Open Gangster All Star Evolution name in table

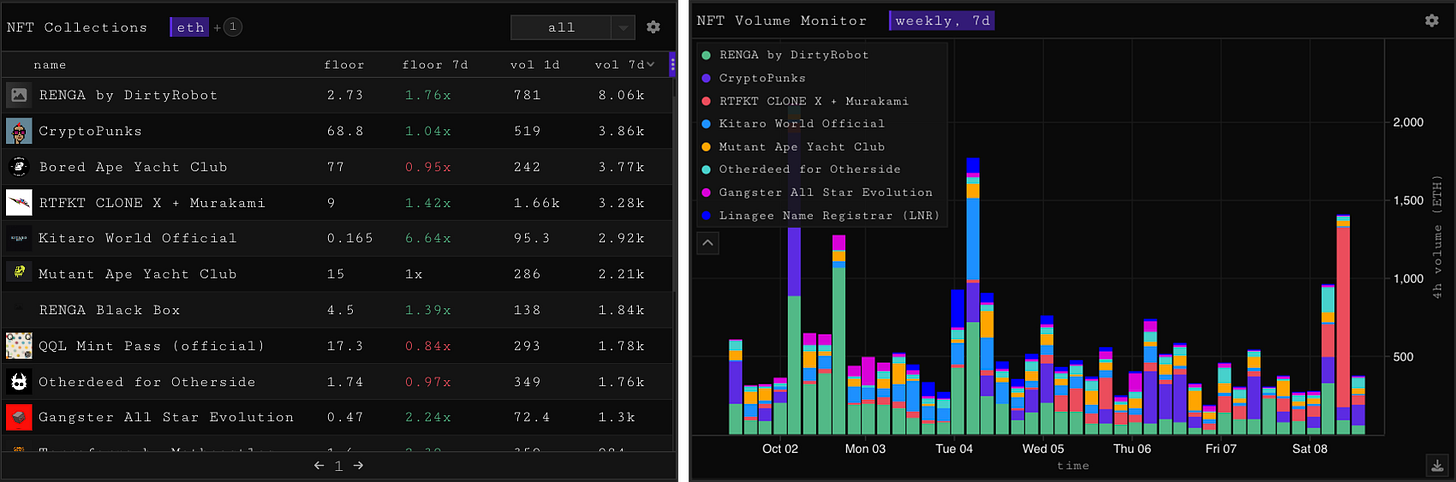pos(166,417)
